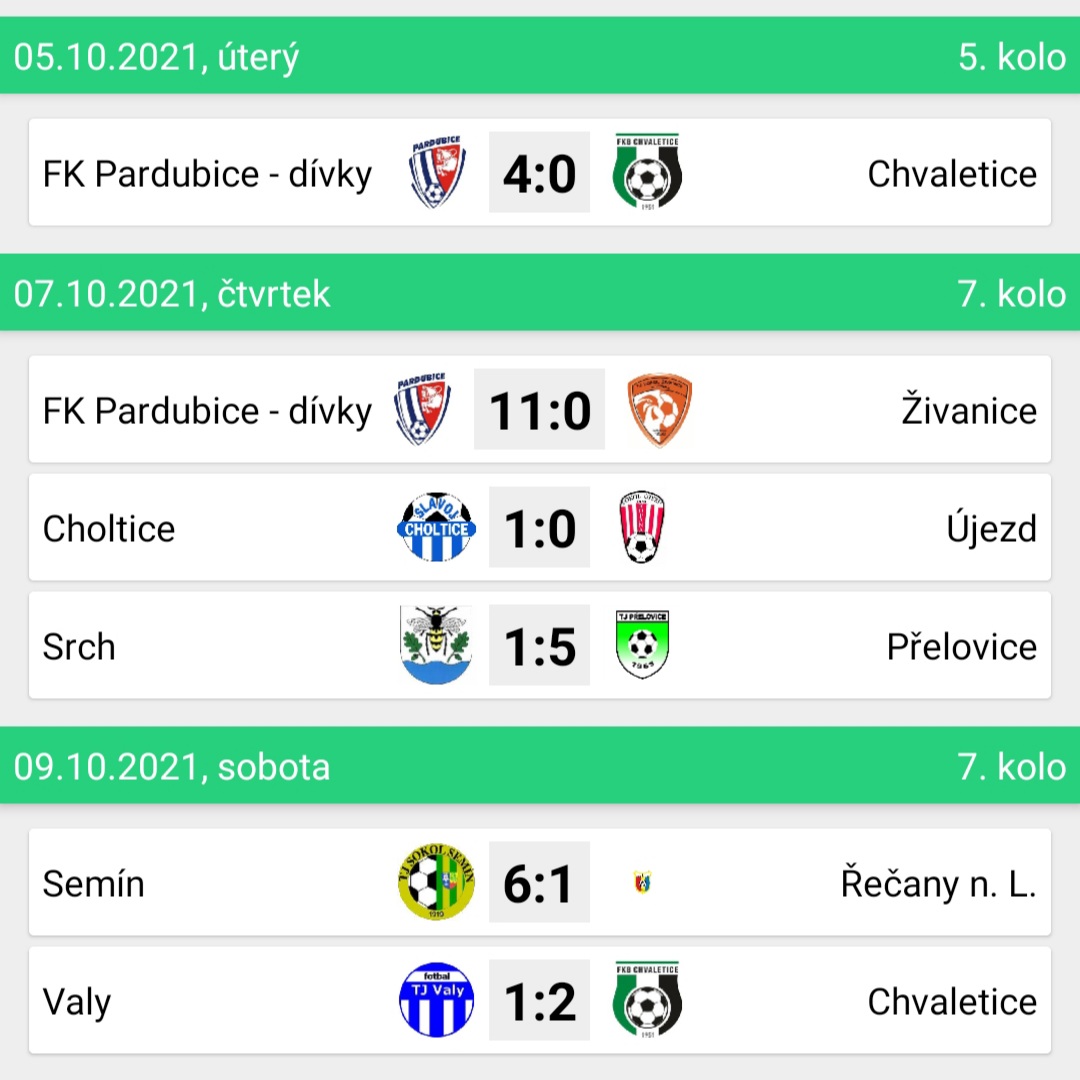Viewport: 1080px width, 1080px height.
Task: Open the Řečany n. L. team link
Action: (939, 884)
